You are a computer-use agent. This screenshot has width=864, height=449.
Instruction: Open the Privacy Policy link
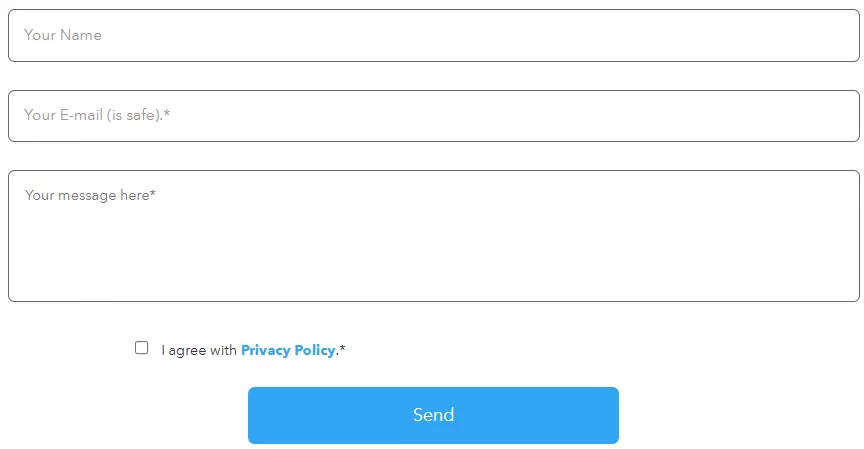tap(288, 350)
